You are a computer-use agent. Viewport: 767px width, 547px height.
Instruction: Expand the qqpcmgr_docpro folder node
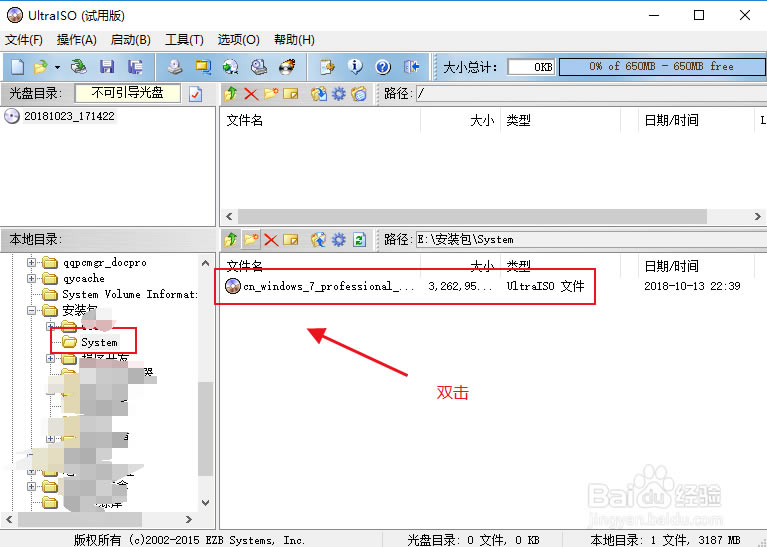(31, 262)
